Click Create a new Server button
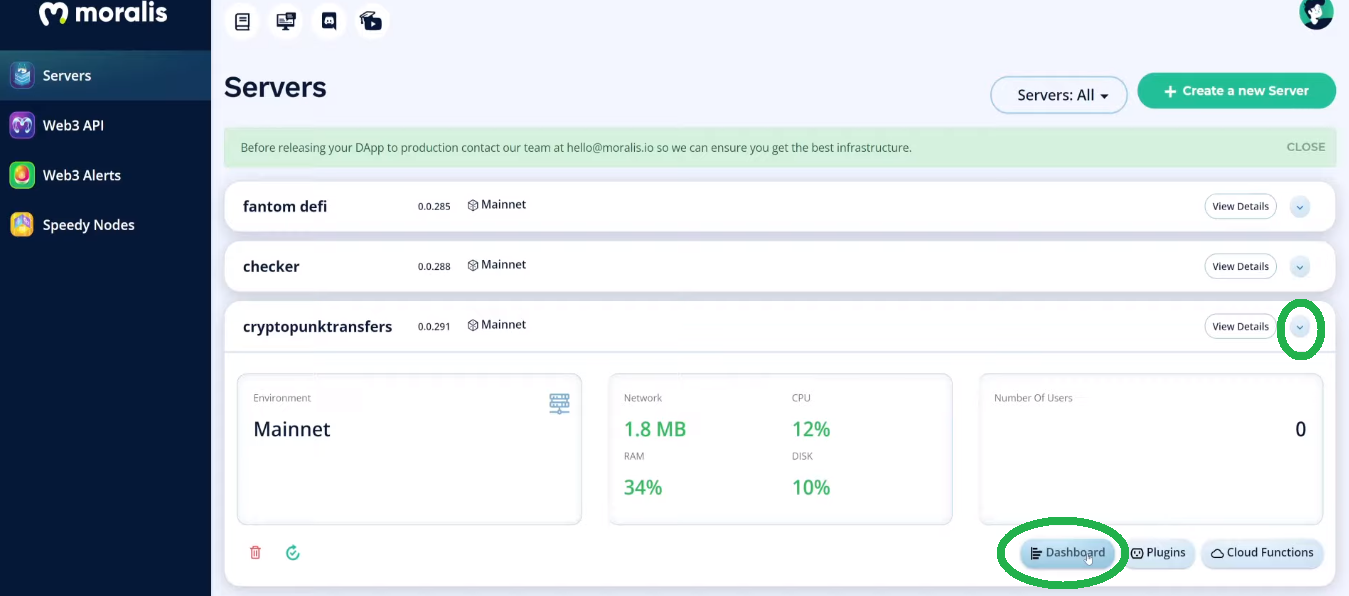This screenshot has height=596, width=1349. pyautogui.click(x=1236, y=90)
